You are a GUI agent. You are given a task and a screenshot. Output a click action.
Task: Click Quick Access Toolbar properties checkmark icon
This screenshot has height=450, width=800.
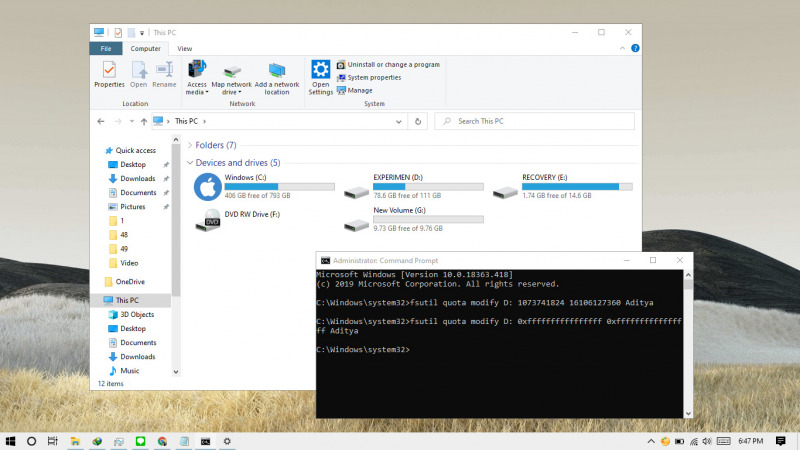pos(118,33)
